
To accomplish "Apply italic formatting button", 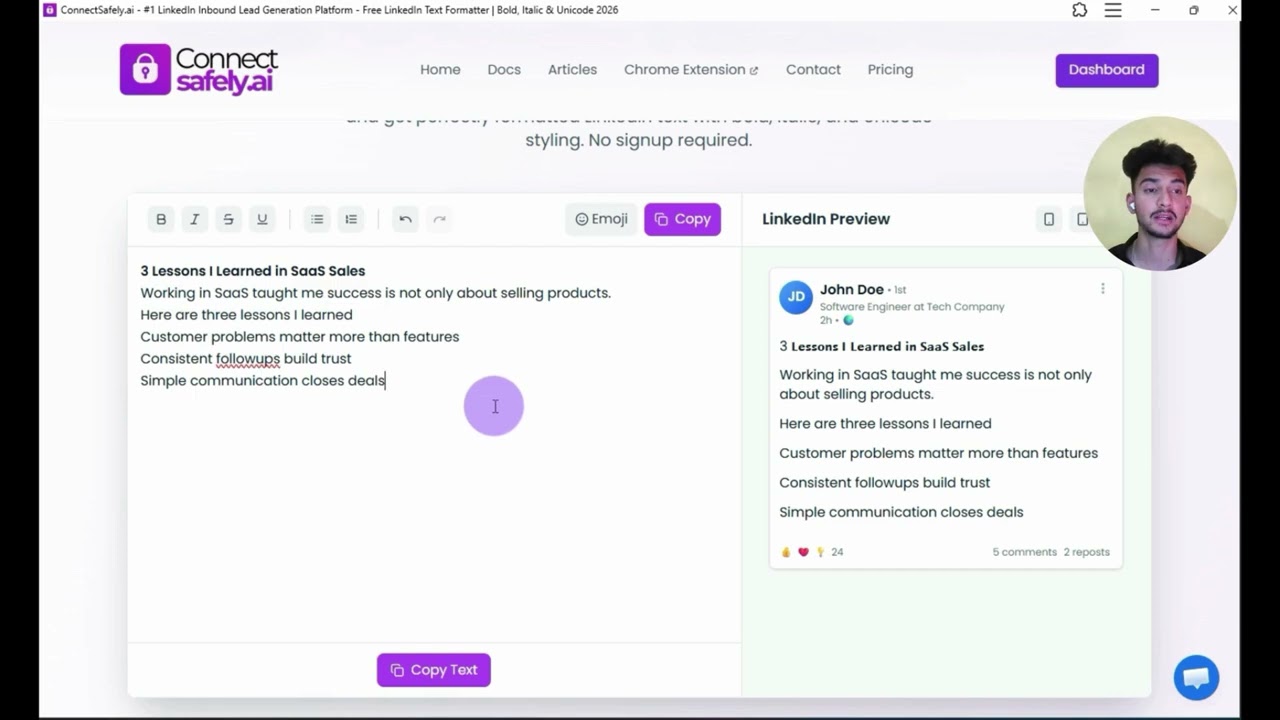I will coord(195,219).
